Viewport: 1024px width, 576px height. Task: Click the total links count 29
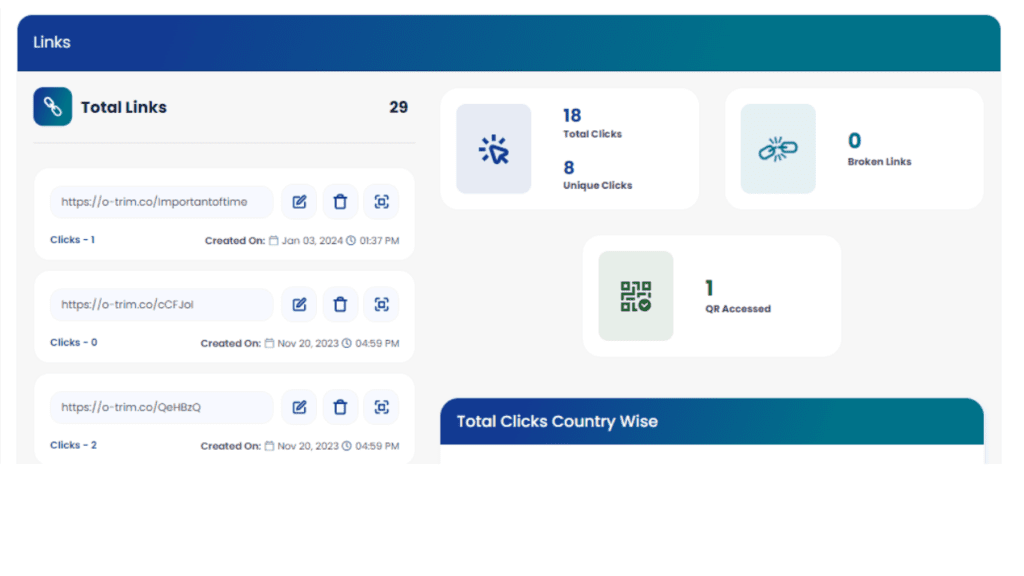click(x=398, y=107)
